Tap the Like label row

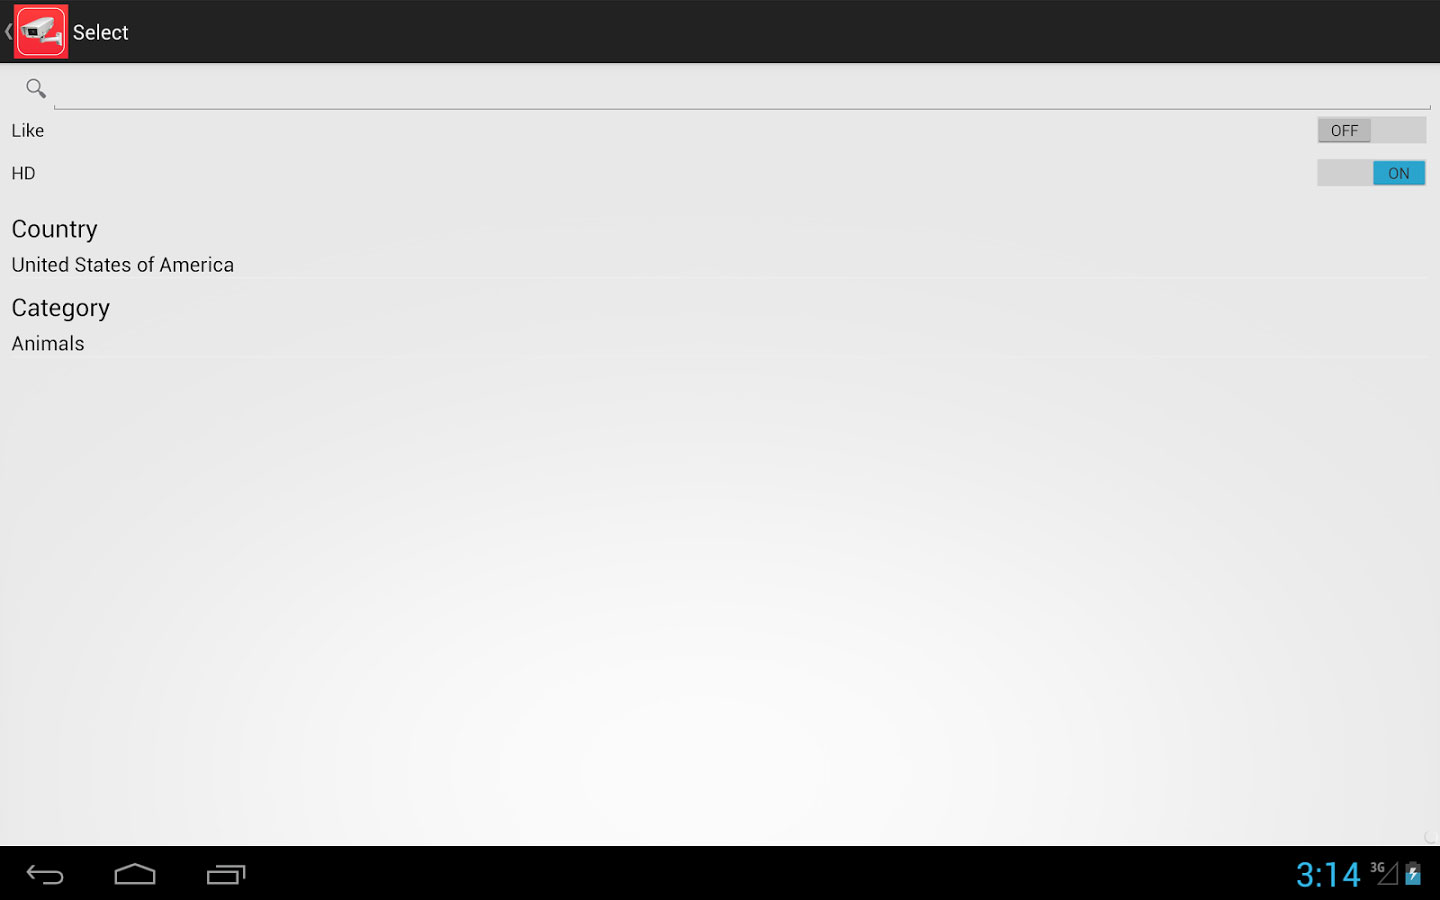(719, 130)
